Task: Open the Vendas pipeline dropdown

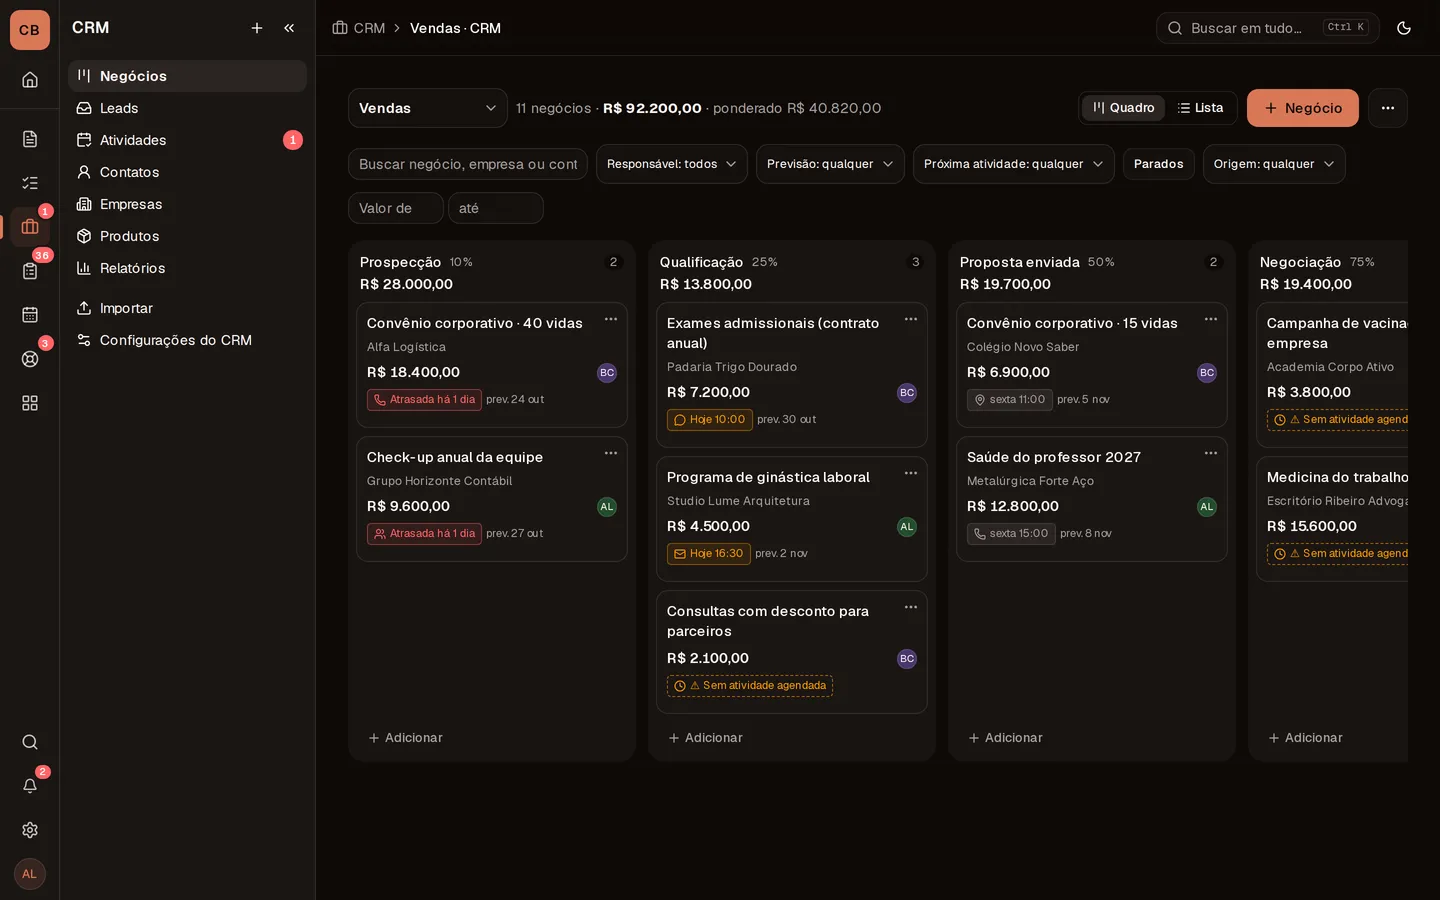Action: (428, 108)
